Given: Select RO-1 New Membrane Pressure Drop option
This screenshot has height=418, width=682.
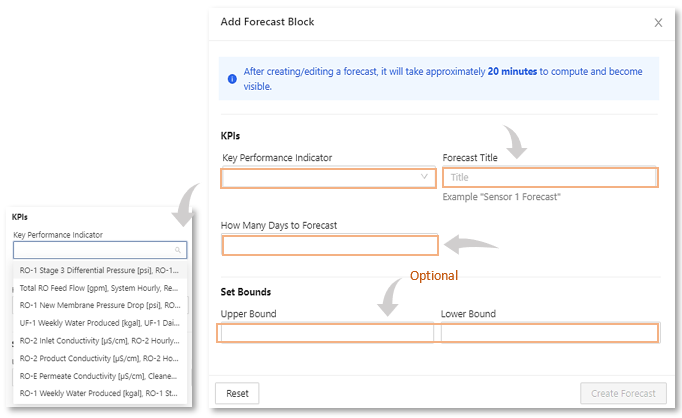Looking at the screenshot, I should click(x=99, y=305).
